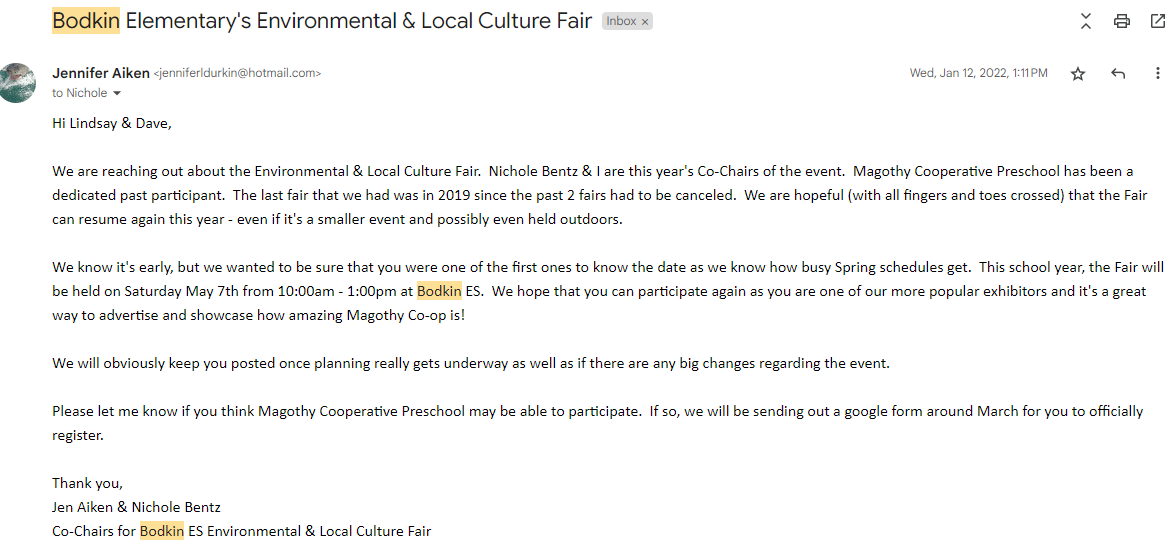Open the email in a new window
Viewport: 1170px width, 547px height.
[1156, 21]
